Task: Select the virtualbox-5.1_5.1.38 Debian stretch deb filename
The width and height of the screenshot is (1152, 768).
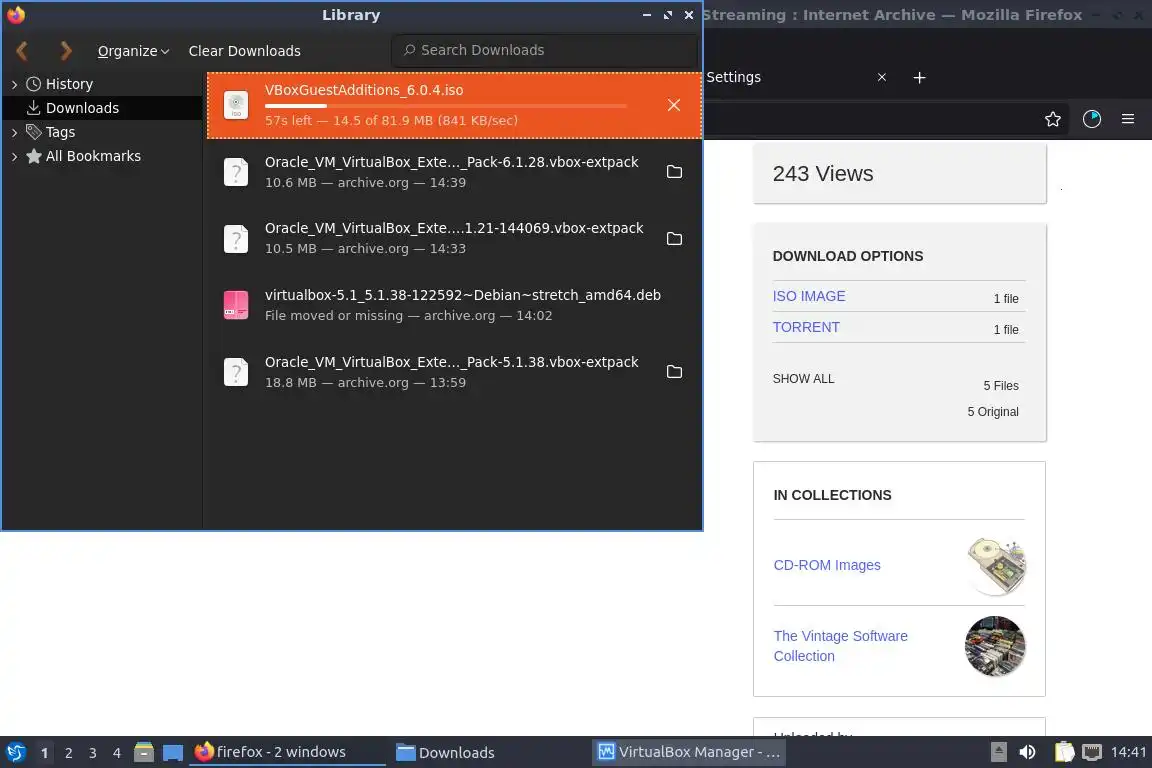Action: [x=462, y=295]
